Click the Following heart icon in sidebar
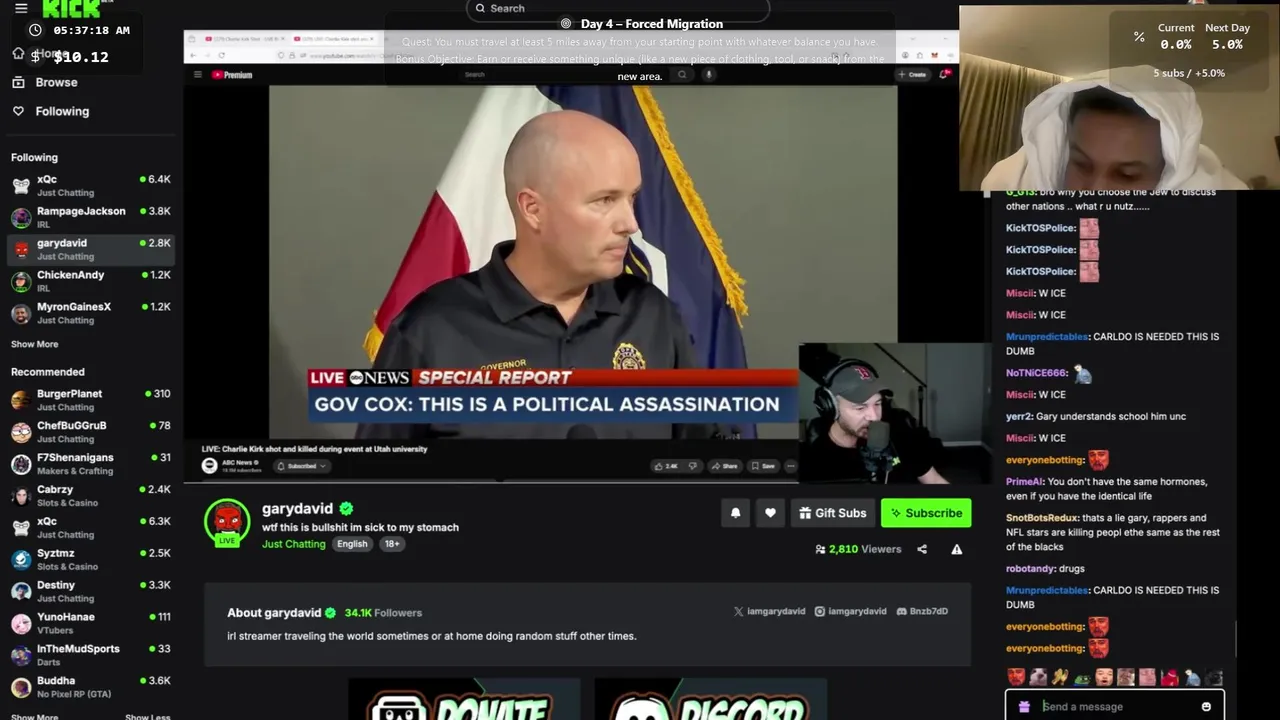Screen dimensions: 1280x720 [18, 111]
